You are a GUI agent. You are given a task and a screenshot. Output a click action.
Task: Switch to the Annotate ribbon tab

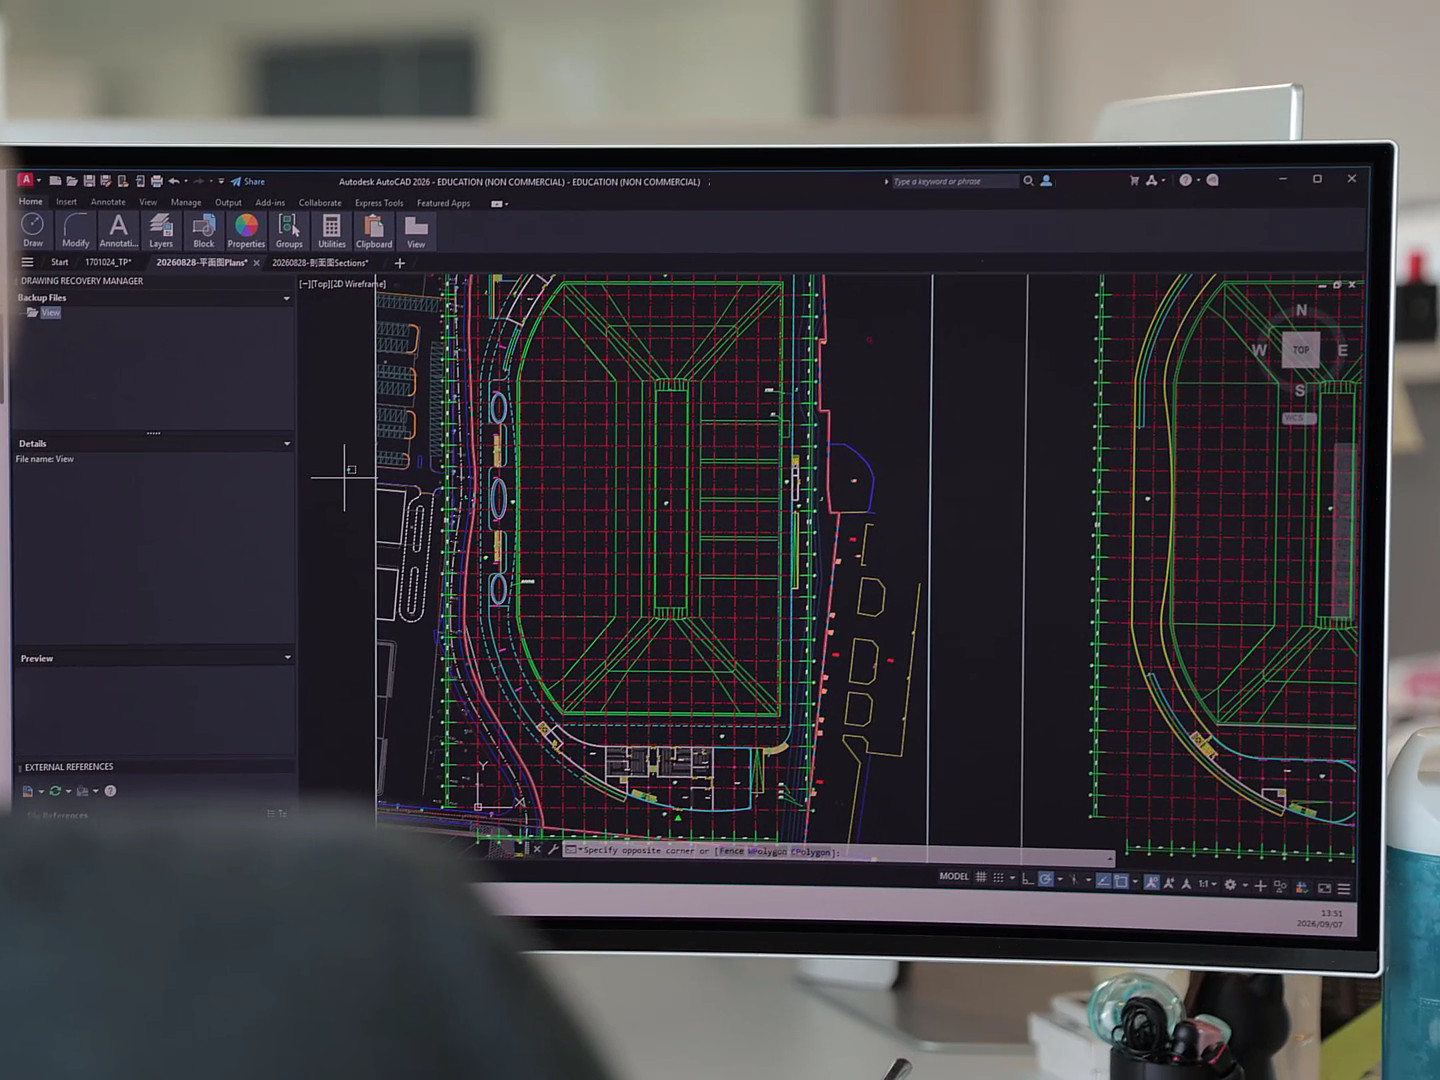pos(108,202)
